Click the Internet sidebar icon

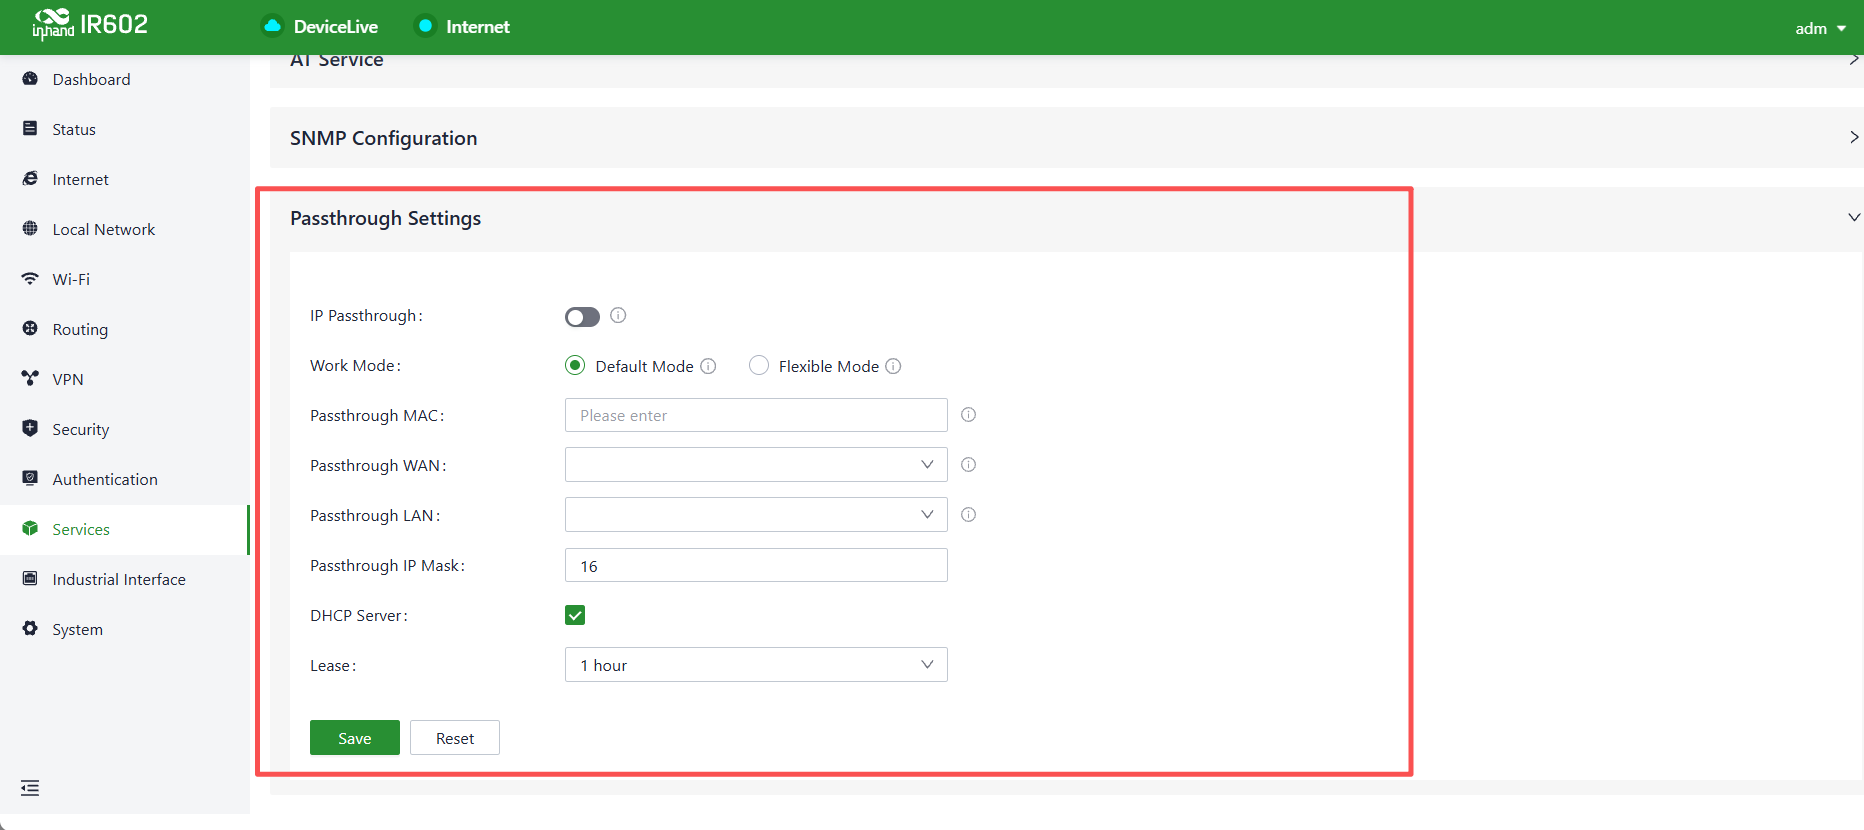[30, 179]
